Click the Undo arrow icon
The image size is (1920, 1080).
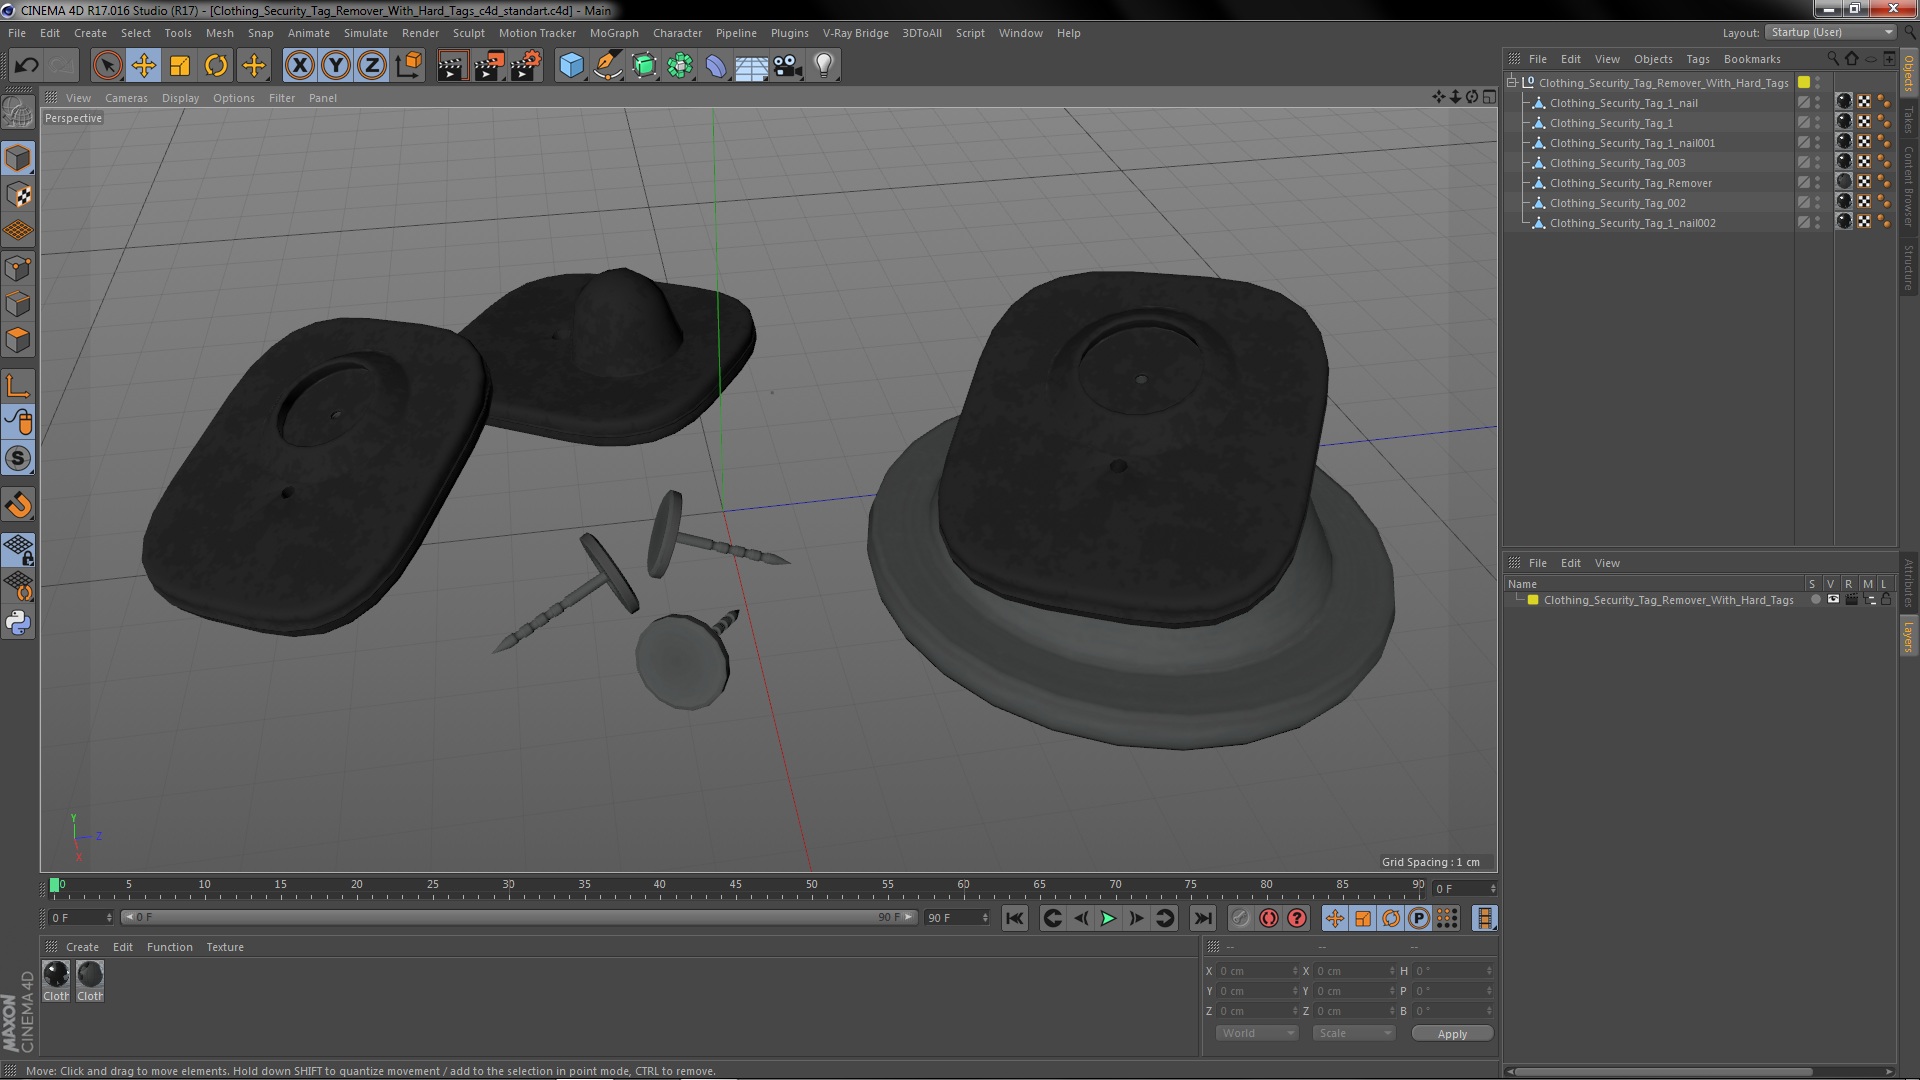[26, 66]
